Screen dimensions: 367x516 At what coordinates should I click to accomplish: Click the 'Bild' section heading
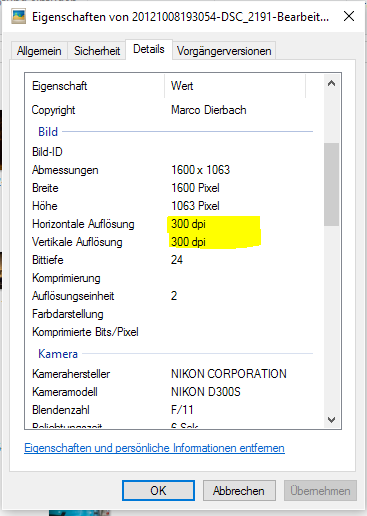click(x=48, y=132)
